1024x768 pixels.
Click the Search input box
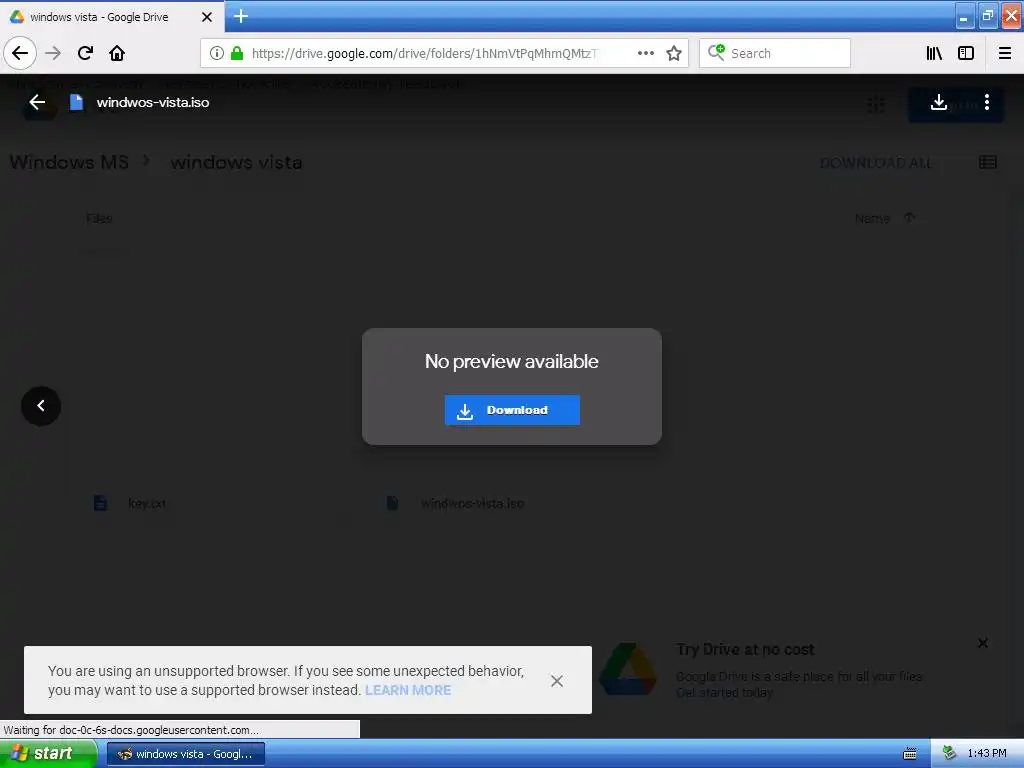775,53
